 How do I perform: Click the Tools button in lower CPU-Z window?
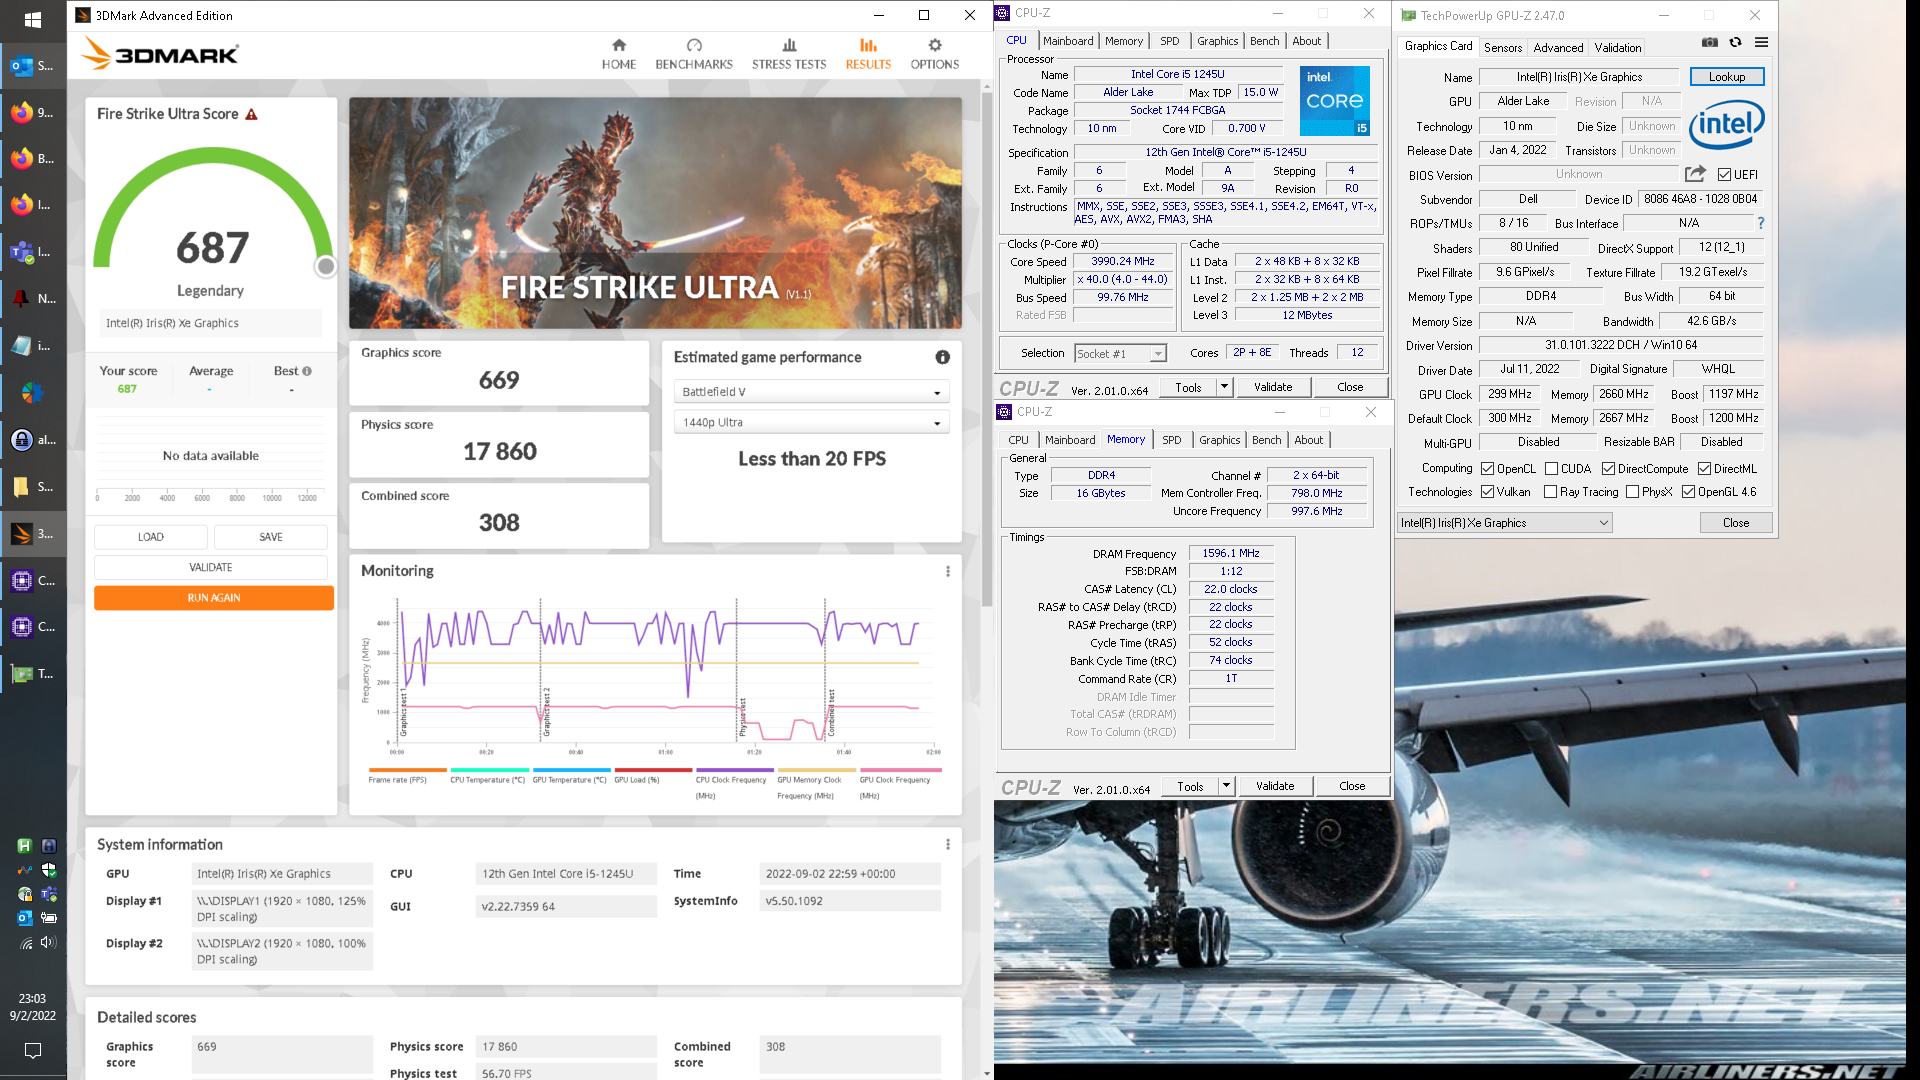click(x=1190, y=786)
